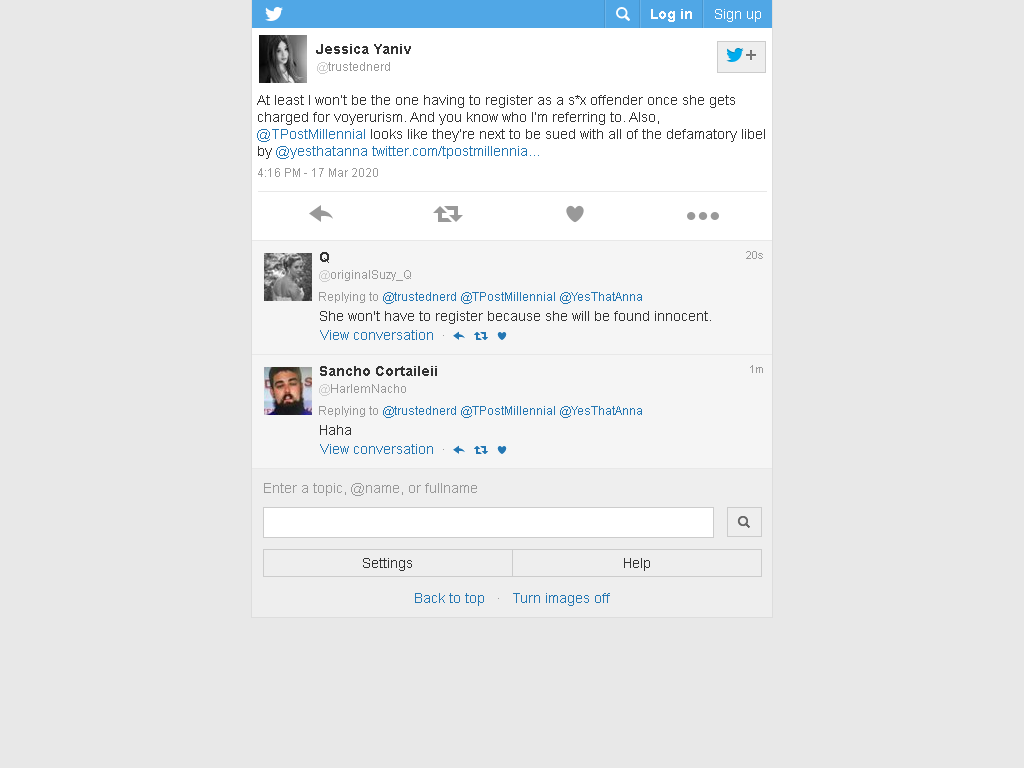Open the Help button
The height and width of the screenshot is (768, 1024).
(637, 563)
